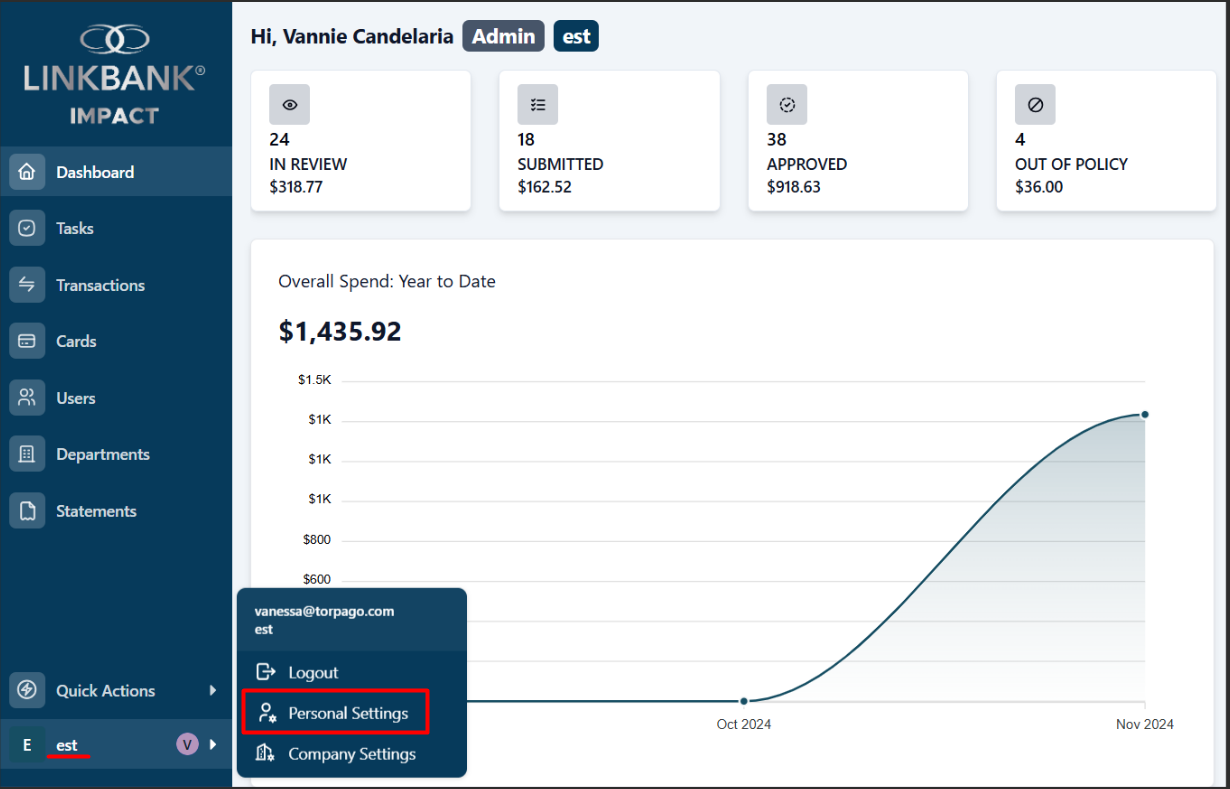Open the Approved $918.63 summary card

[x=857, y=141]
